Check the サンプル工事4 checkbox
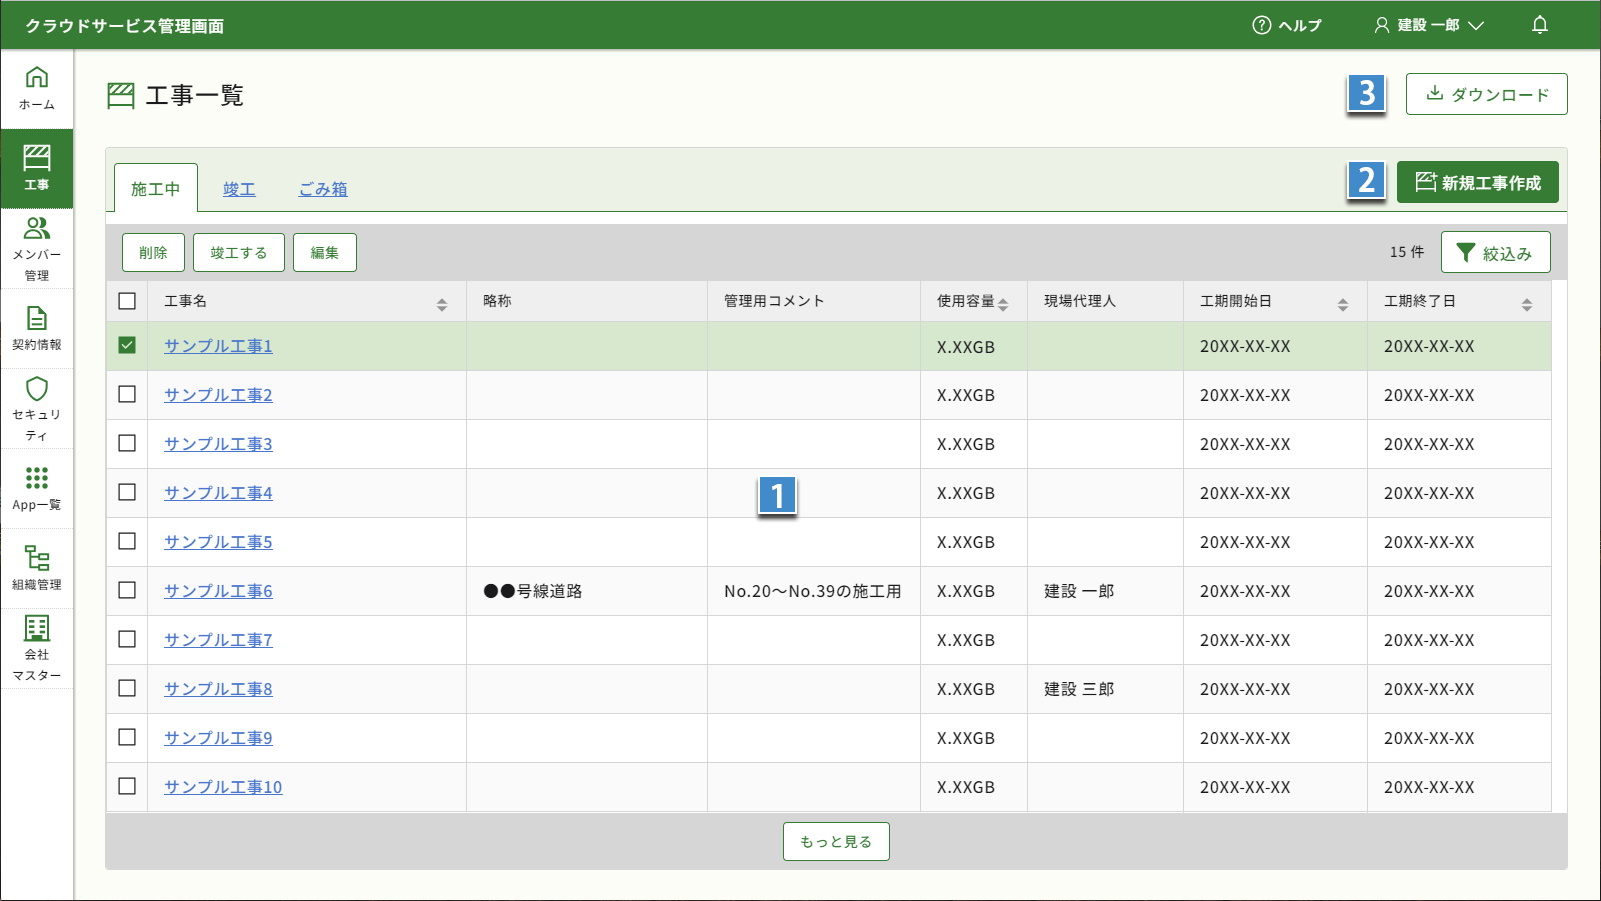The height and width of the screenshot is (901, 1601). pyautogui.click(x=127, y=492)
